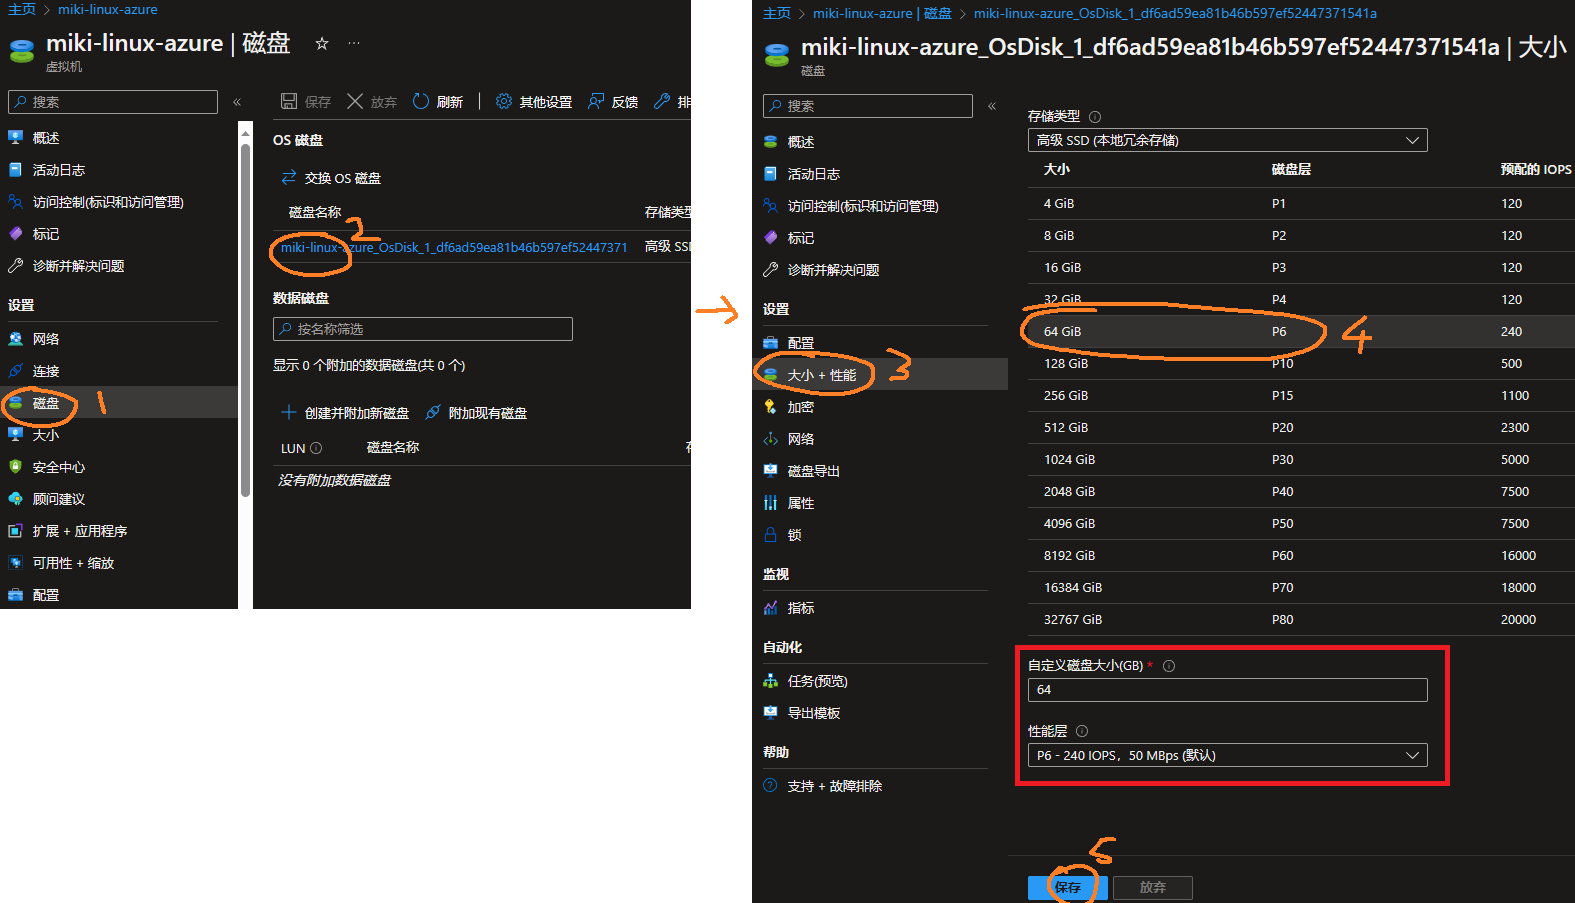Click the 放弃 toolbar item with X icon

point(372,102)
